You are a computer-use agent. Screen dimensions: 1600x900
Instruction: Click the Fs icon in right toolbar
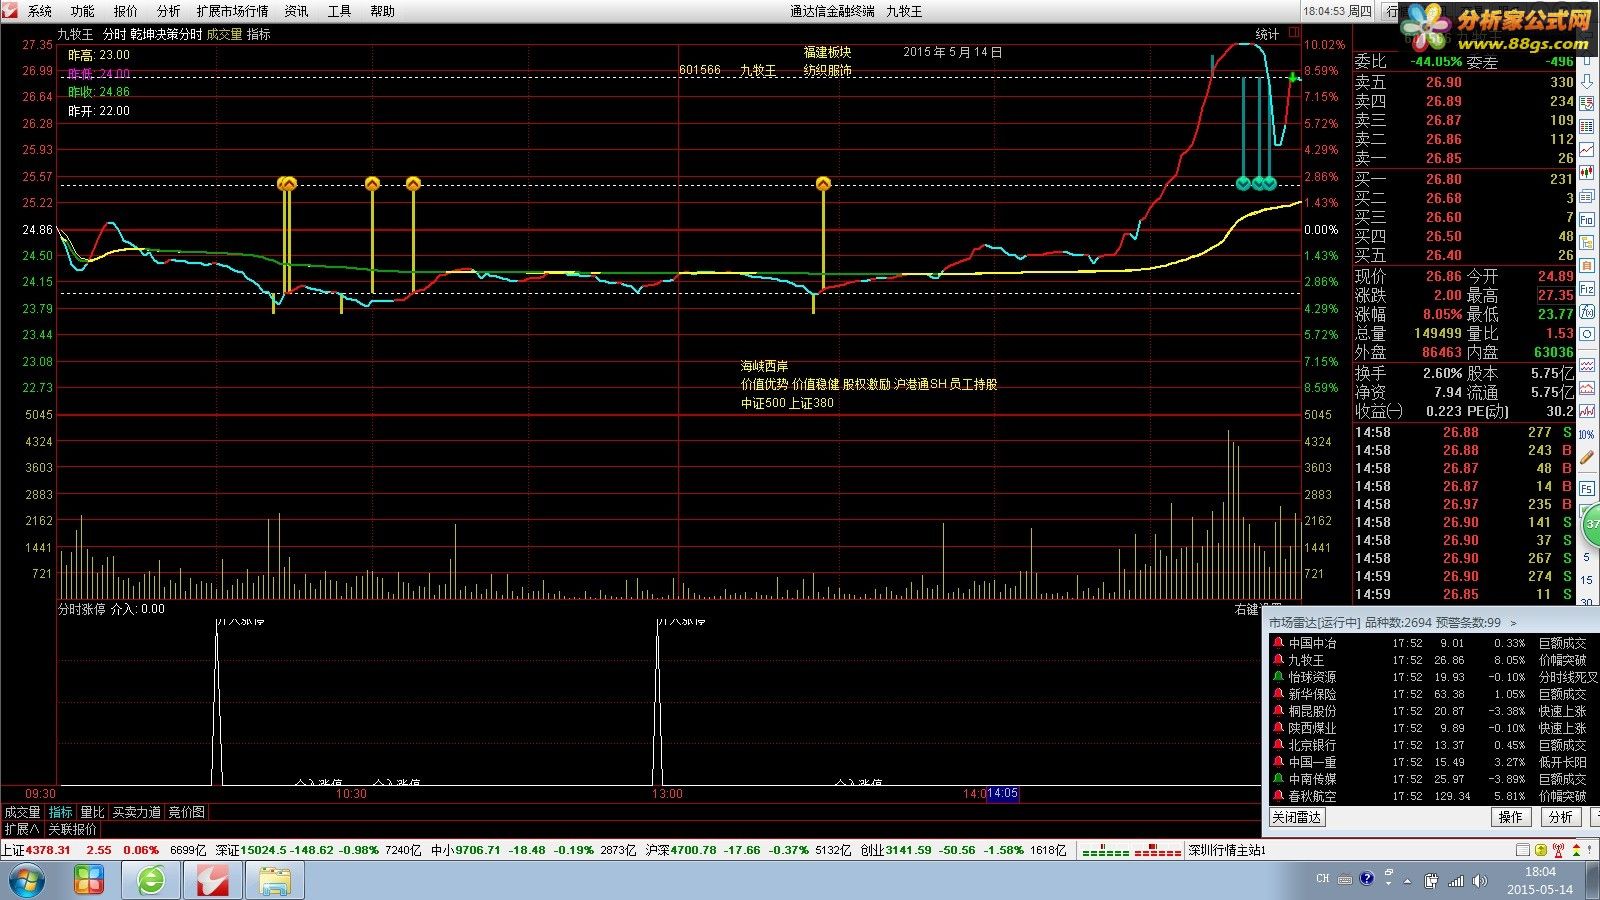pyautogui.click(x=1587, y=488)
